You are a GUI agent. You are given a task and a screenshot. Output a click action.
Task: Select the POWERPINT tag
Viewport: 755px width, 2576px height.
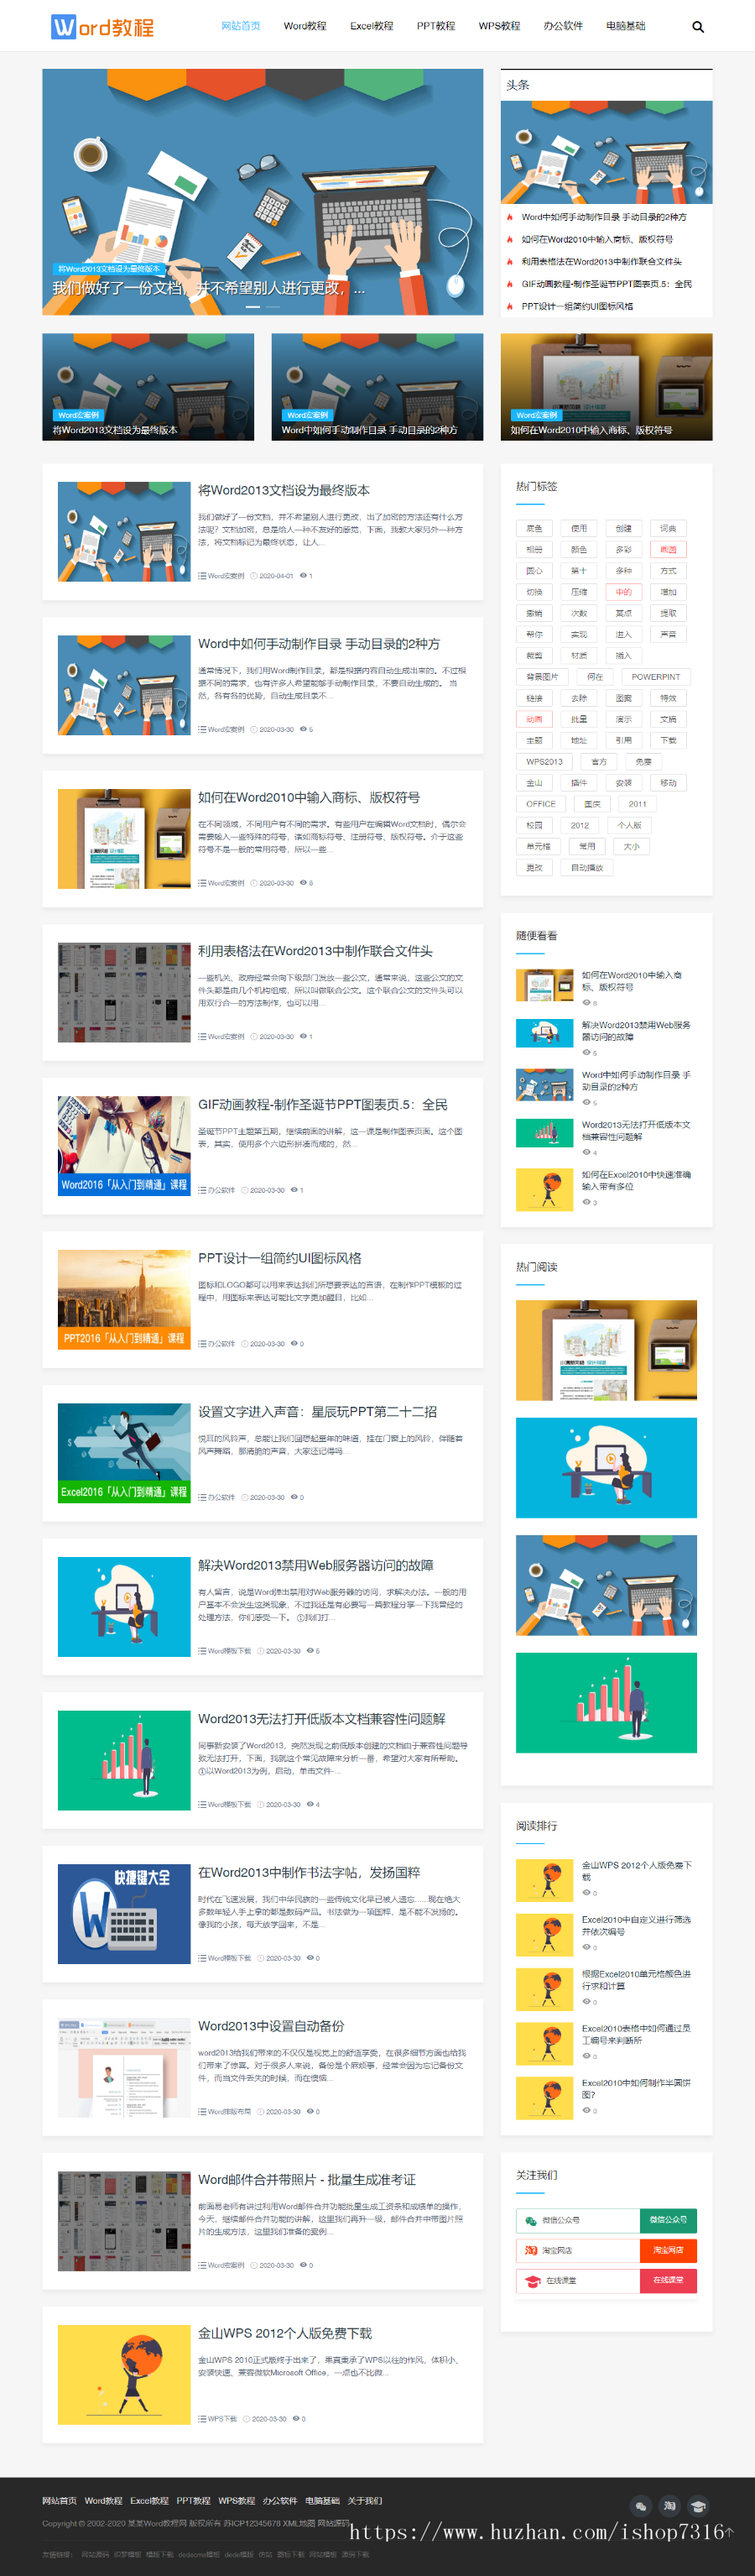click(x=655, y=677)
